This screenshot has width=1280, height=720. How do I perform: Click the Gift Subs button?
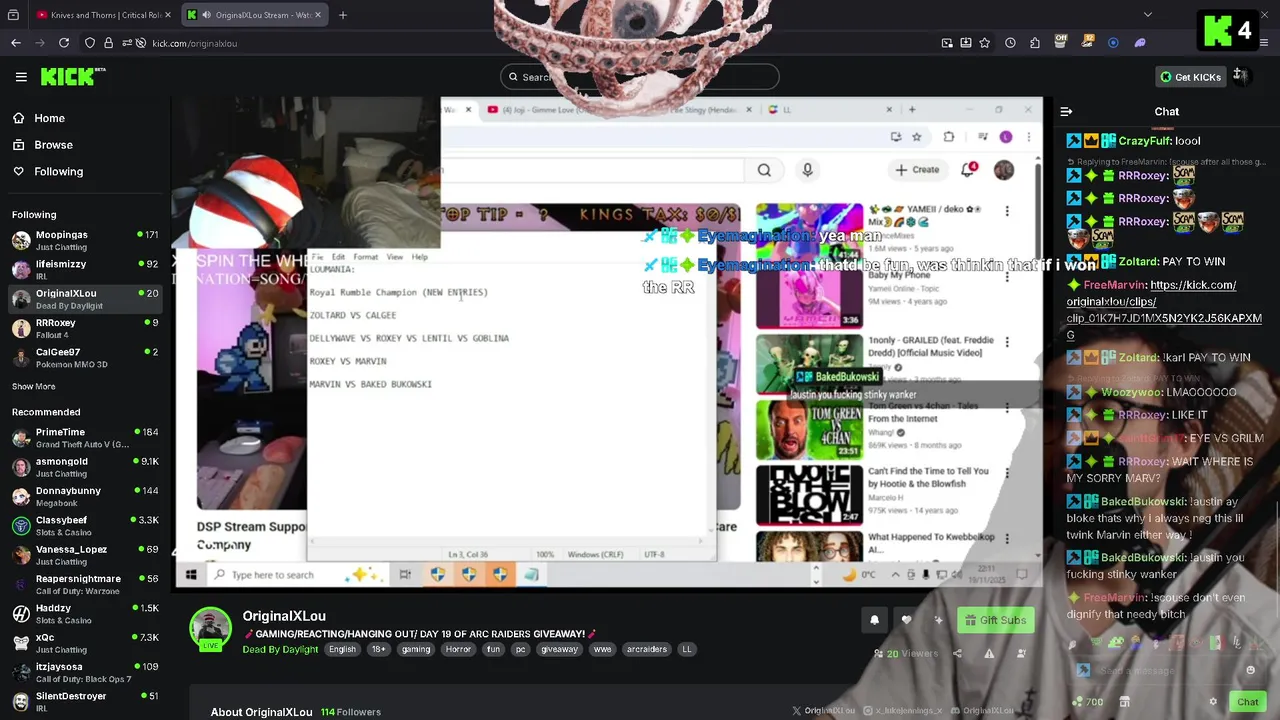[994, 620]
